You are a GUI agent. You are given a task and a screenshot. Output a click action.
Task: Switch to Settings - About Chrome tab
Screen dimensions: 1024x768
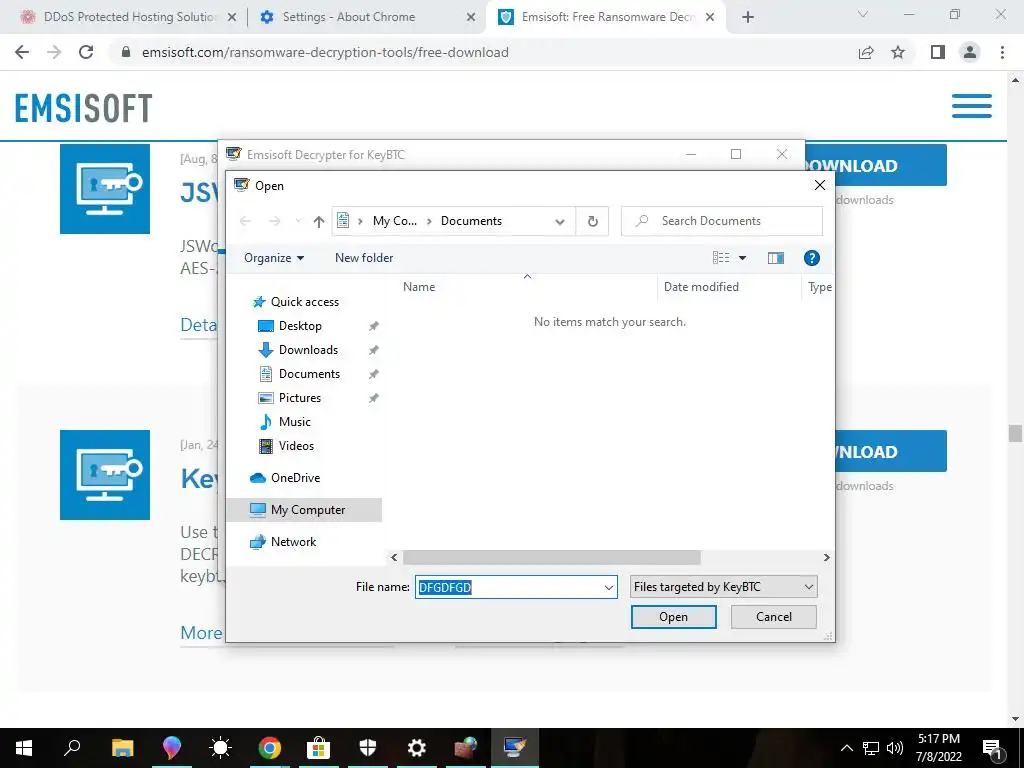[x=366, y=17]
